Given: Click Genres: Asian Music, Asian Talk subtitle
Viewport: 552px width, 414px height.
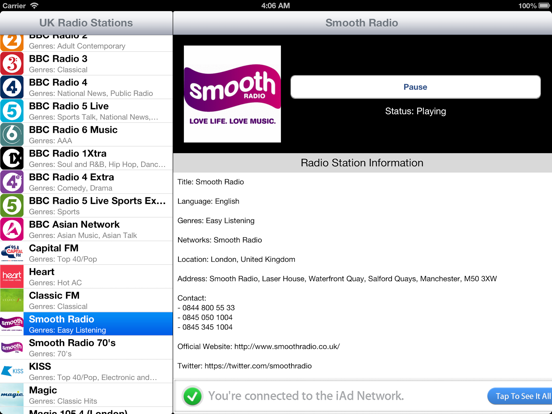Looking at the screenshot, I should 83,235.
